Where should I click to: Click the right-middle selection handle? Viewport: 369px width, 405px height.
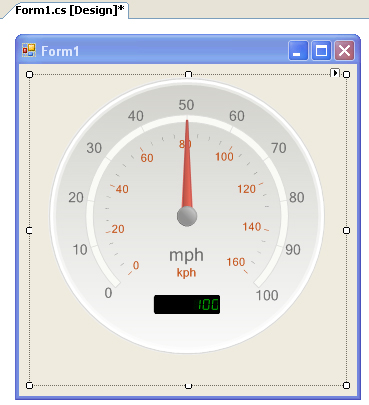pos(347,230)
